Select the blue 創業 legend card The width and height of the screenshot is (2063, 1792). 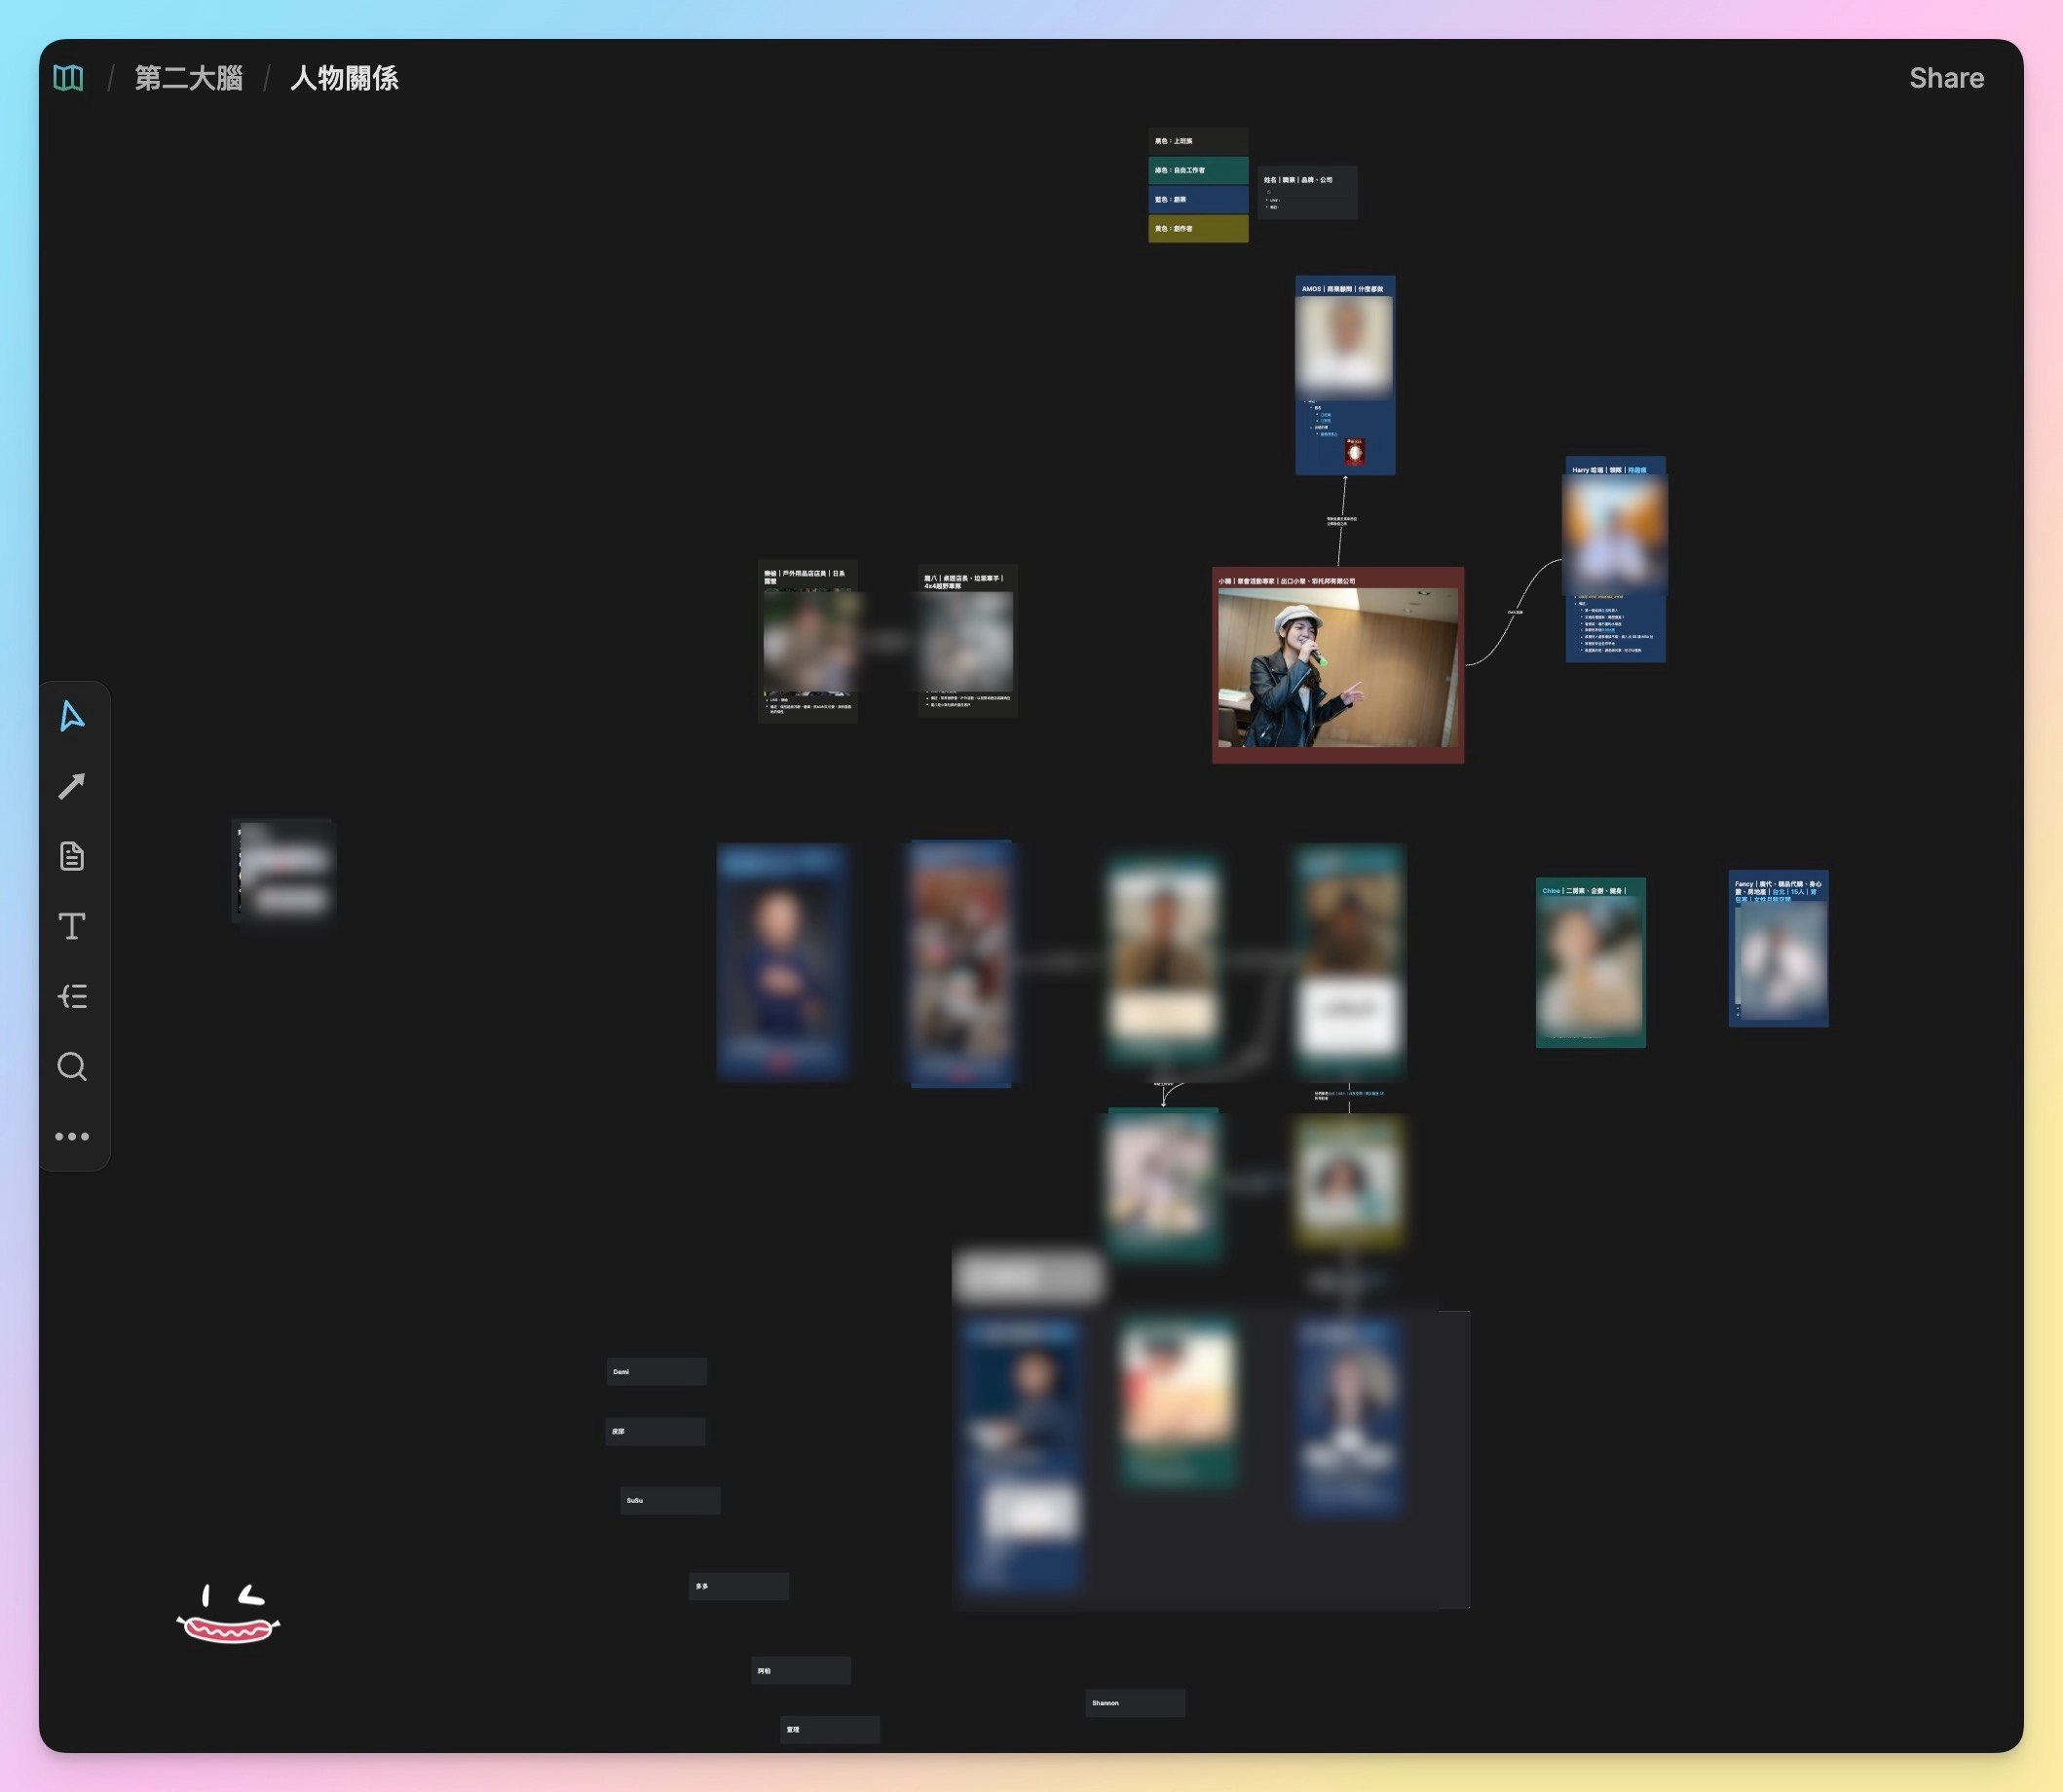[1198, 199]
